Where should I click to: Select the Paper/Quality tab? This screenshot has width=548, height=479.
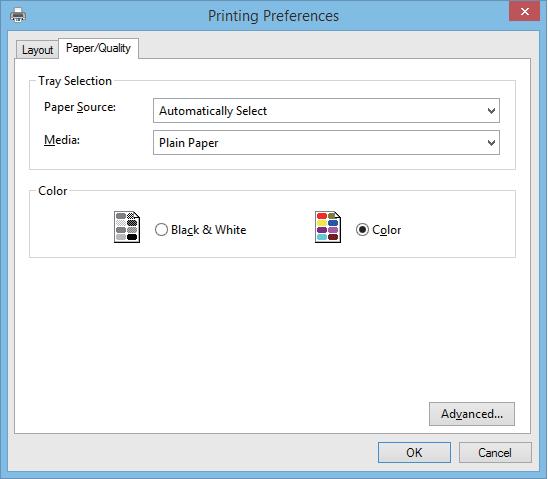98,48
